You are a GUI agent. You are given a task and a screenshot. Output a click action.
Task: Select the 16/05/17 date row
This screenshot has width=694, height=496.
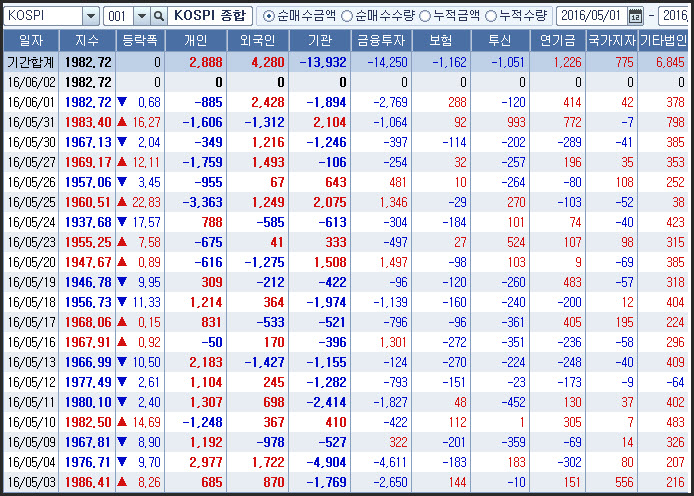coord(346,322)
